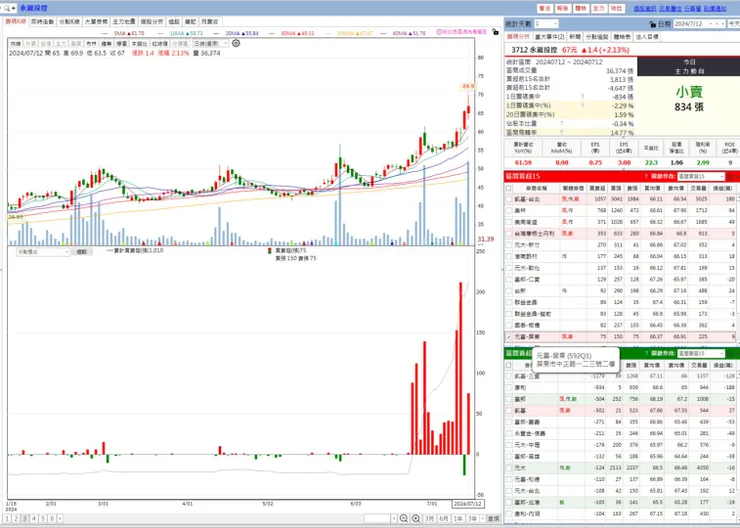Set chart range to 6月

(444, 519)
